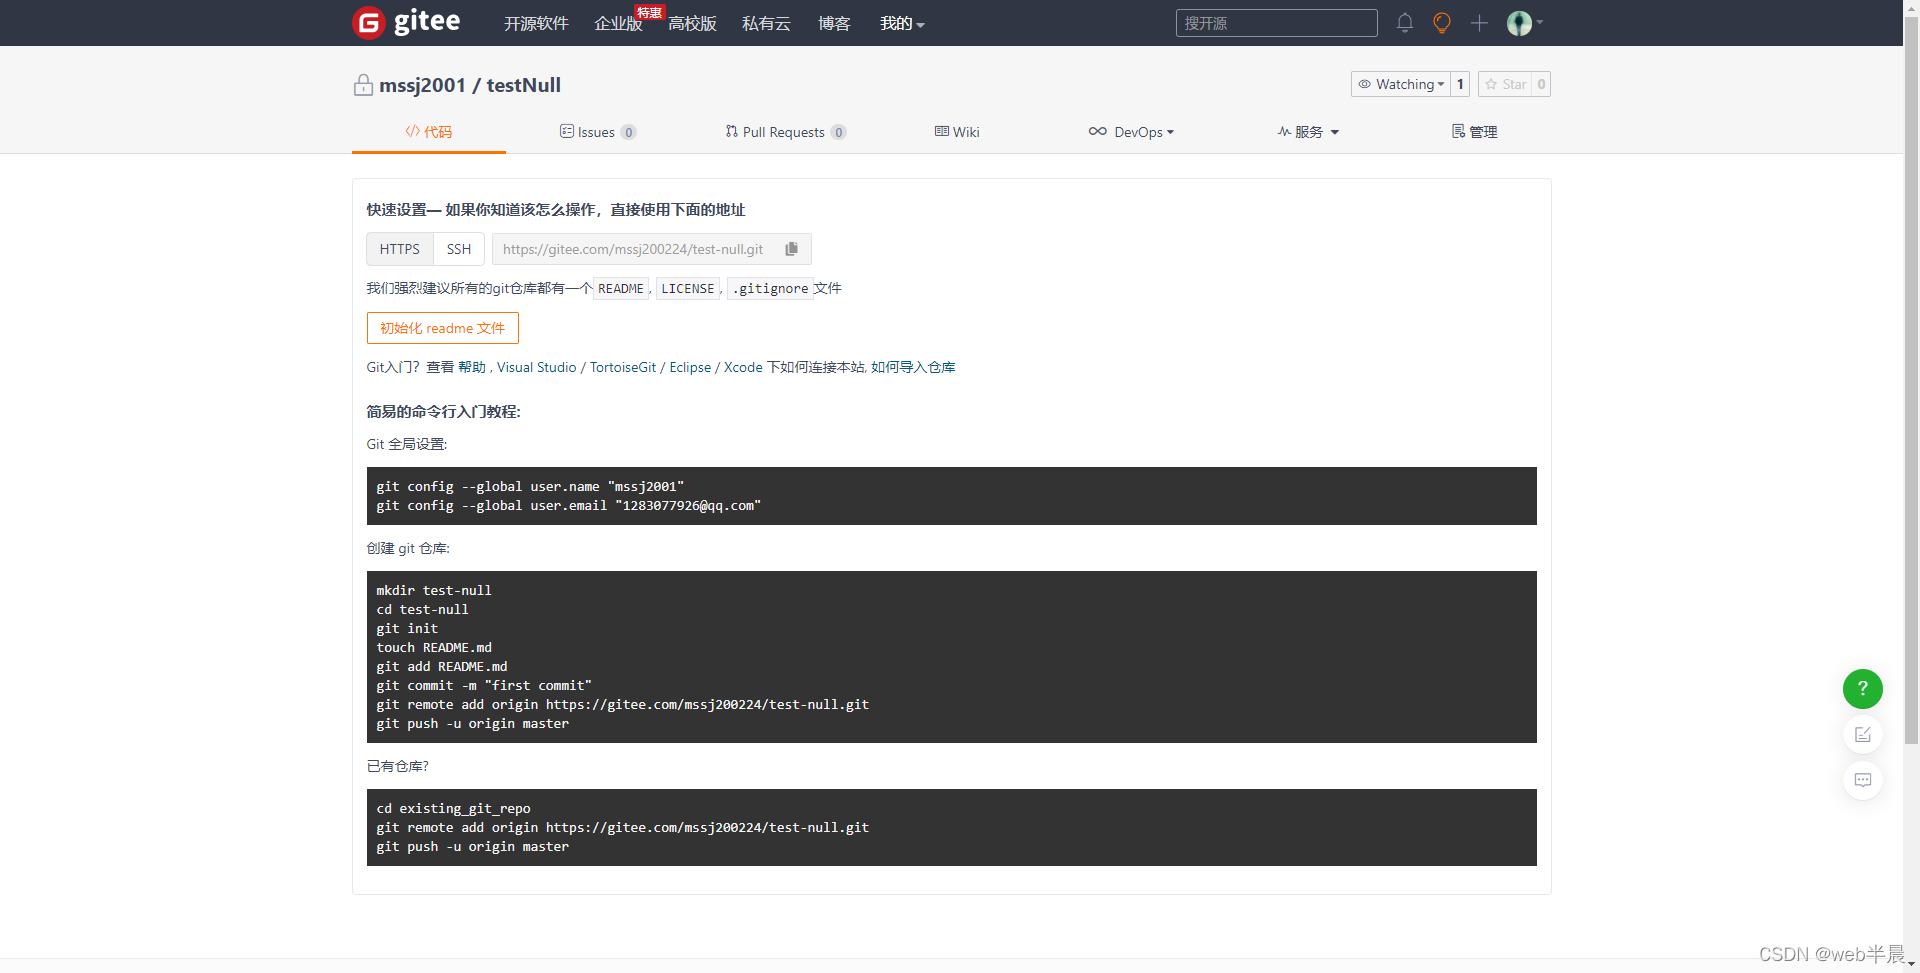Open the Xcode guide link
The image size is (1920, 973).
pyautogui.click(x=743, y=367)
